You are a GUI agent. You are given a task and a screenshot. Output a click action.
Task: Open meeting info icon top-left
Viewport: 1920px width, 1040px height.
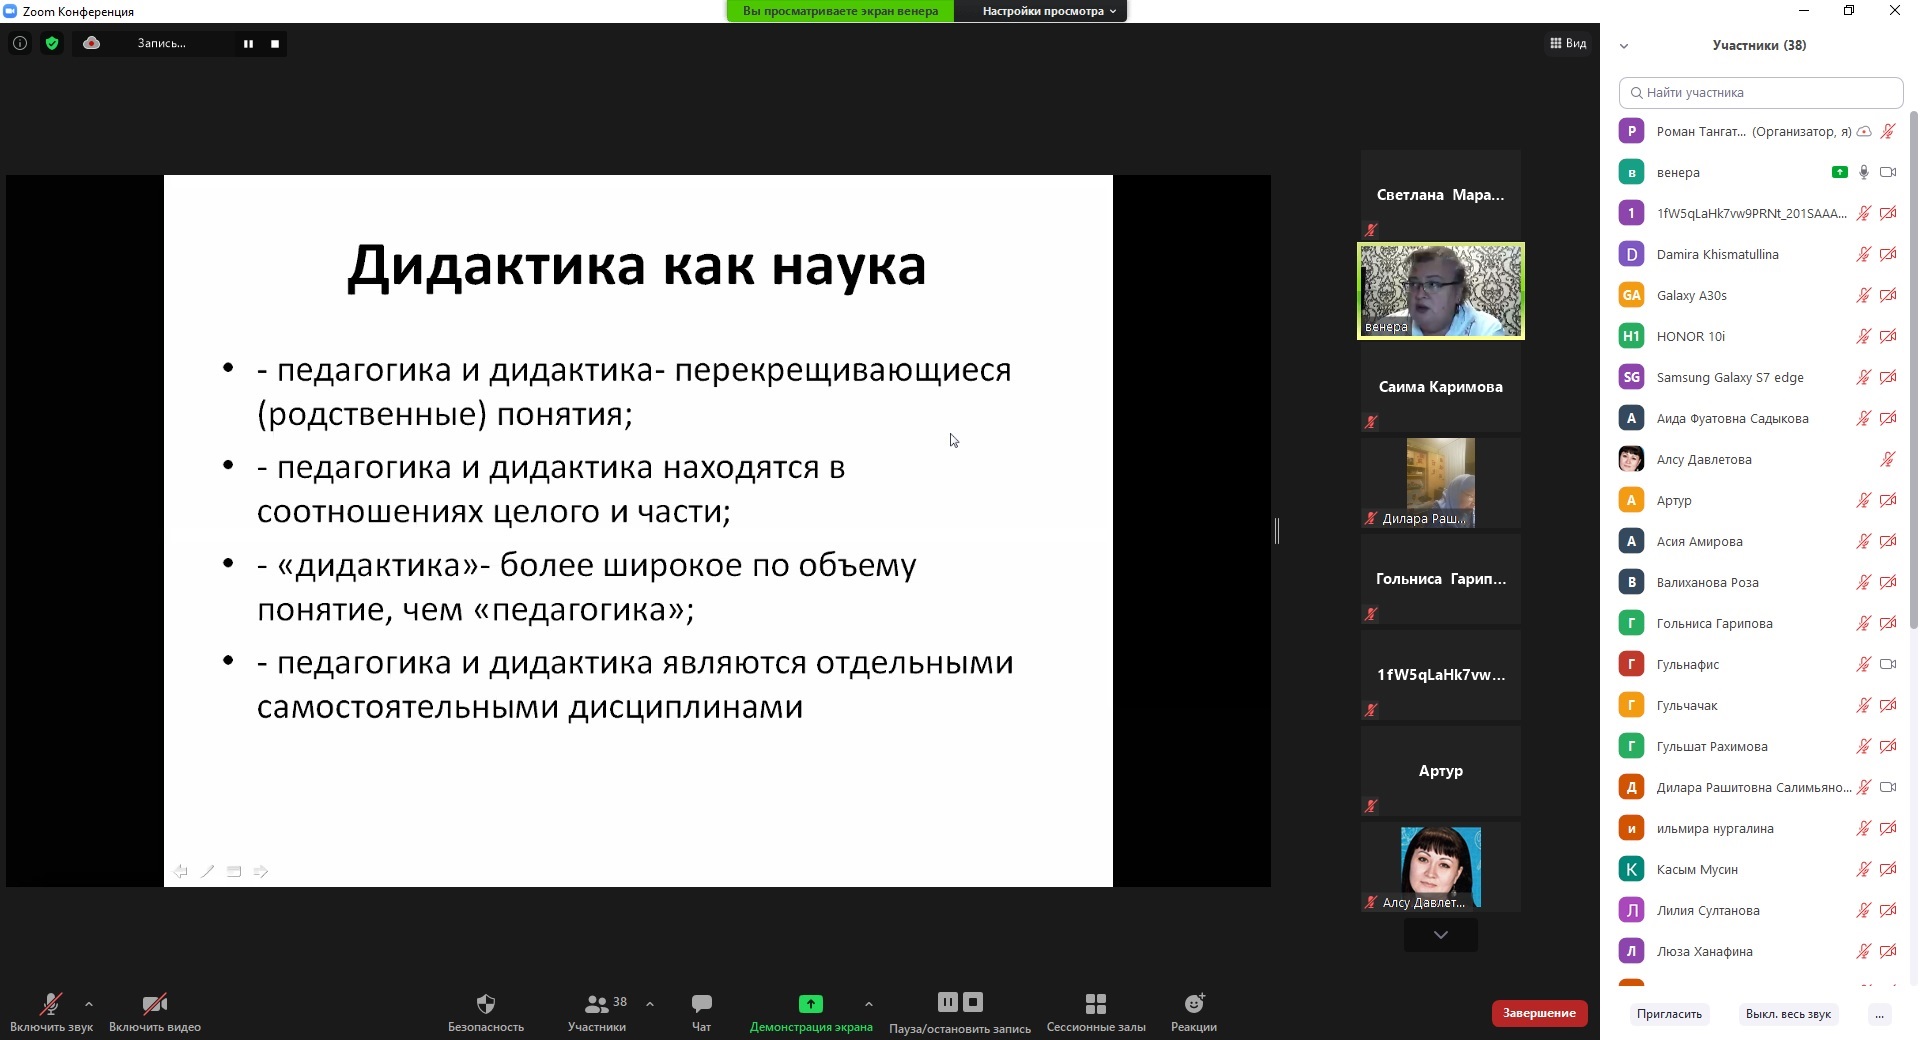[x=20, y=43]
